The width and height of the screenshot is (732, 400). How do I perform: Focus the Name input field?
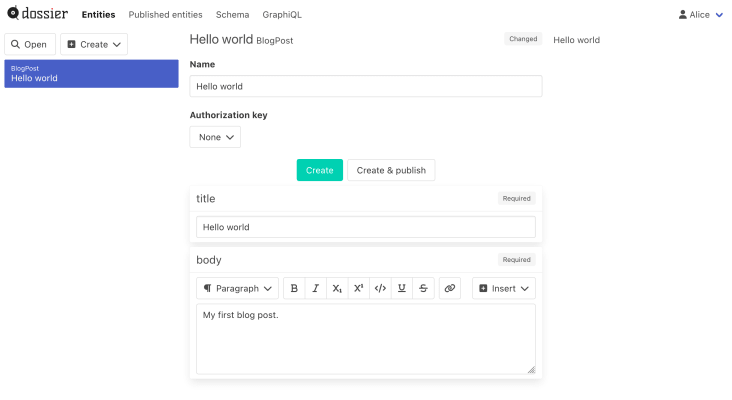pos(366,86)
